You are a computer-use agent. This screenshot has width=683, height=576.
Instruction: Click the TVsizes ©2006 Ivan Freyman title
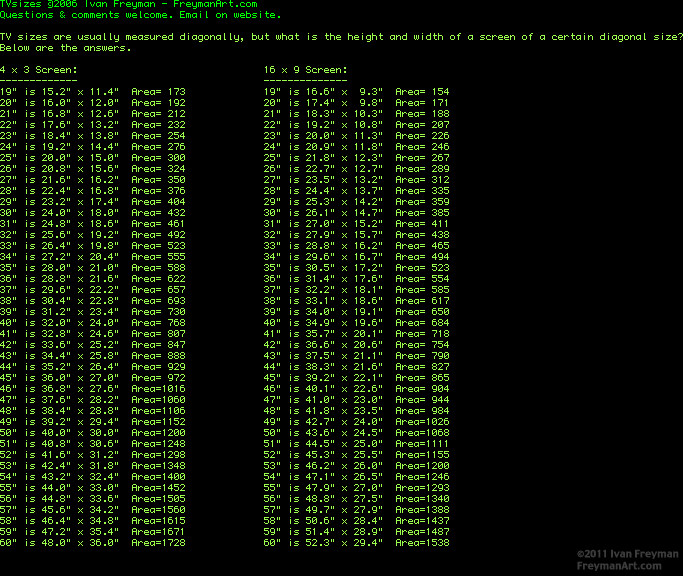65,5
